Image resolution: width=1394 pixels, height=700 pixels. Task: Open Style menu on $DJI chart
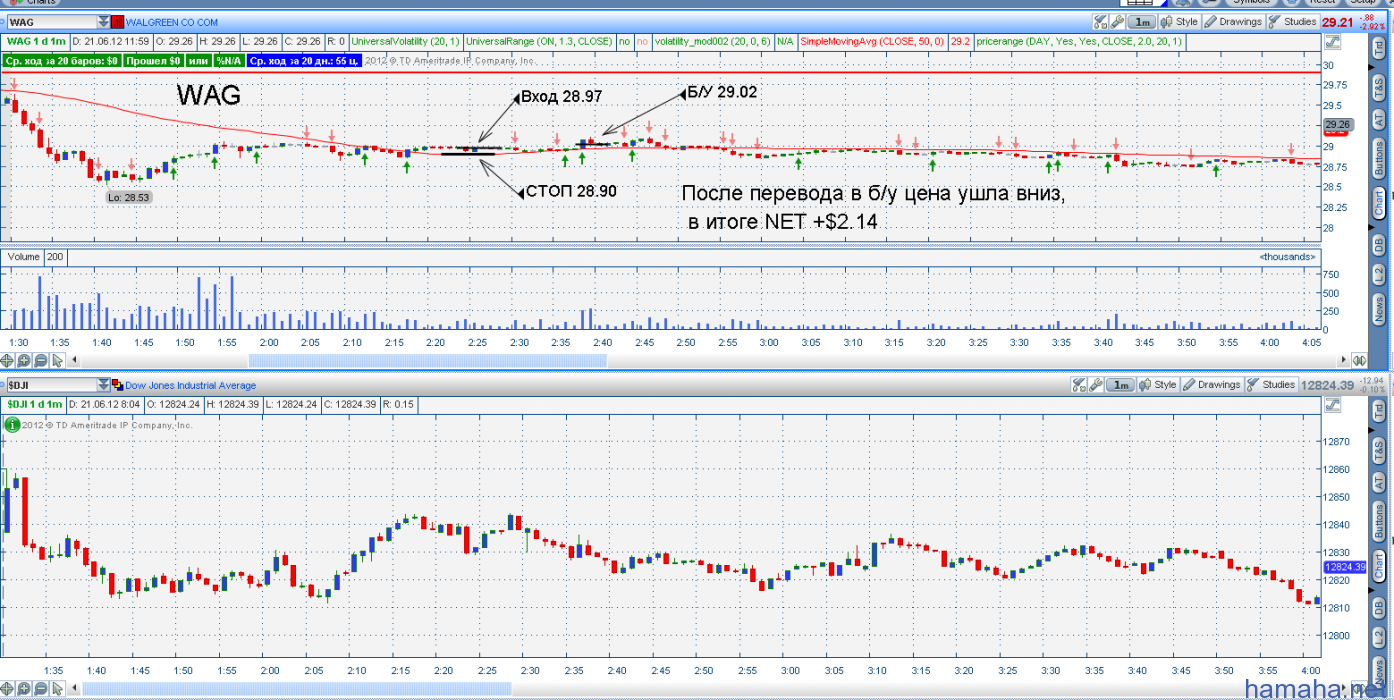1158,385
